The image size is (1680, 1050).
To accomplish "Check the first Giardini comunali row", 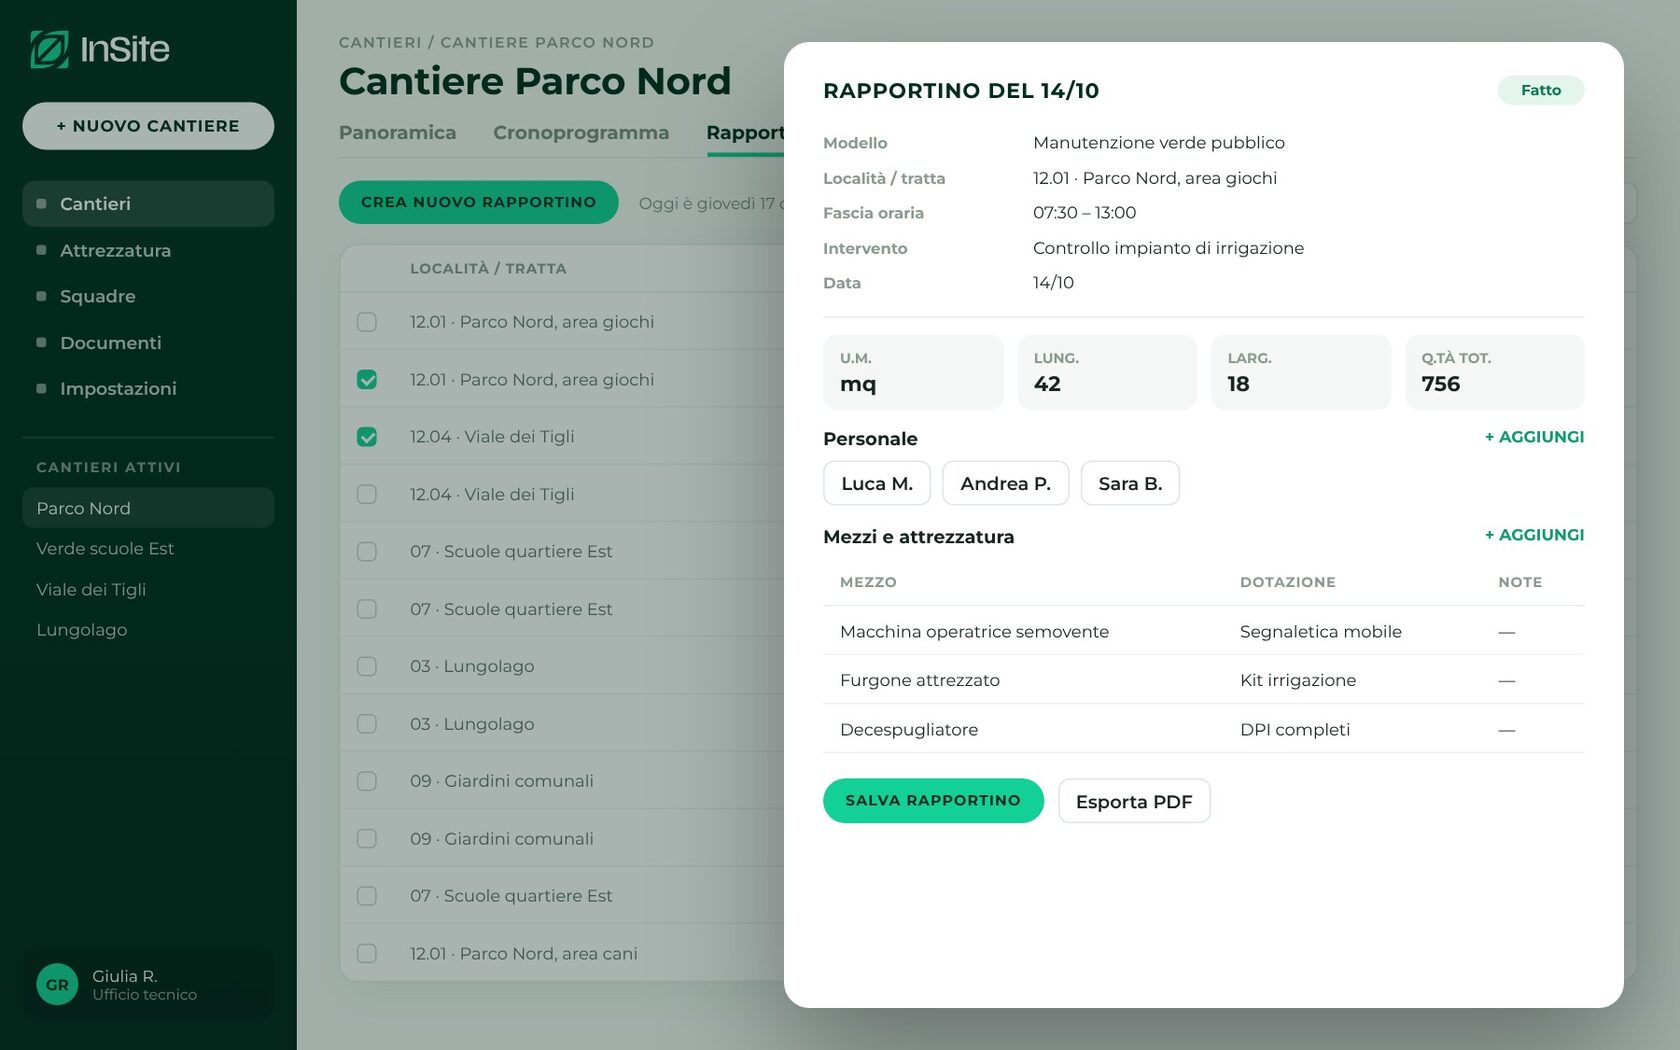I will click(x=367, y=781).
